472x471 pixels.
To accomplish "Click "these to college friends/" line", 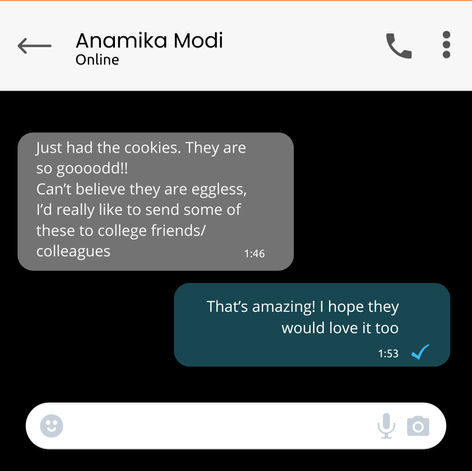I will point(121,231).
